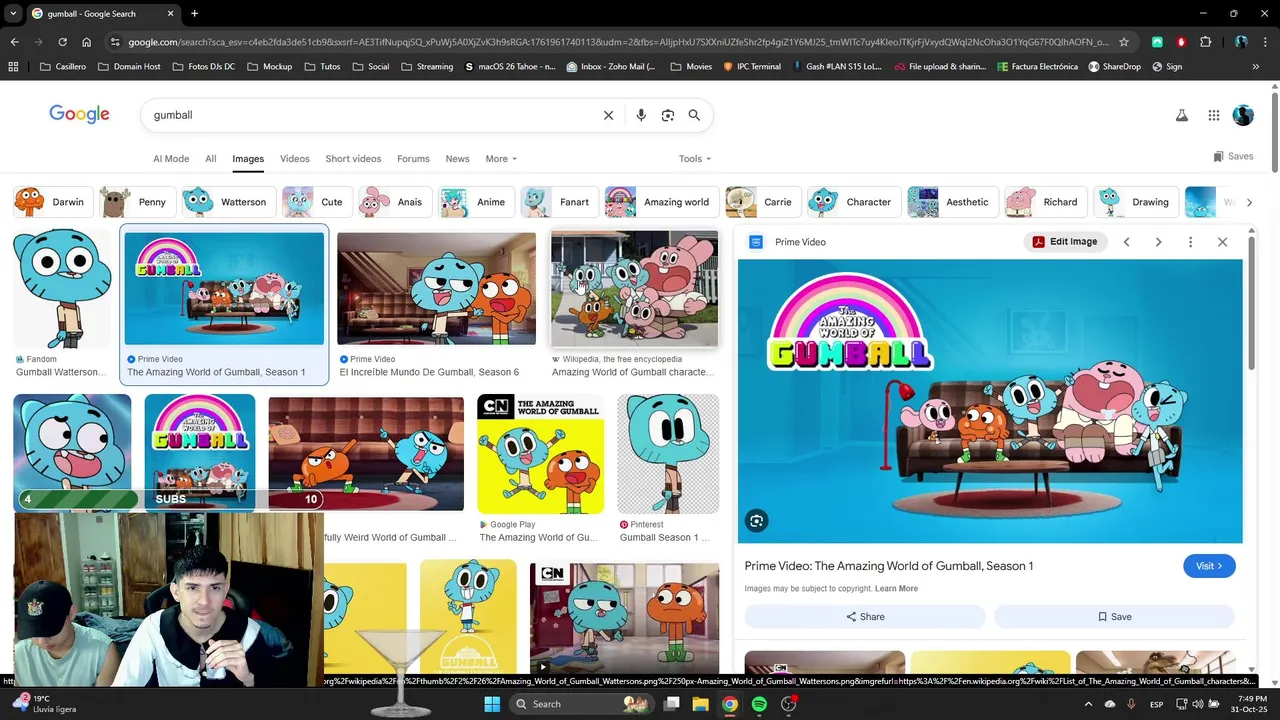Open the Chrome taskbar icon

click(x=730, y=704)
